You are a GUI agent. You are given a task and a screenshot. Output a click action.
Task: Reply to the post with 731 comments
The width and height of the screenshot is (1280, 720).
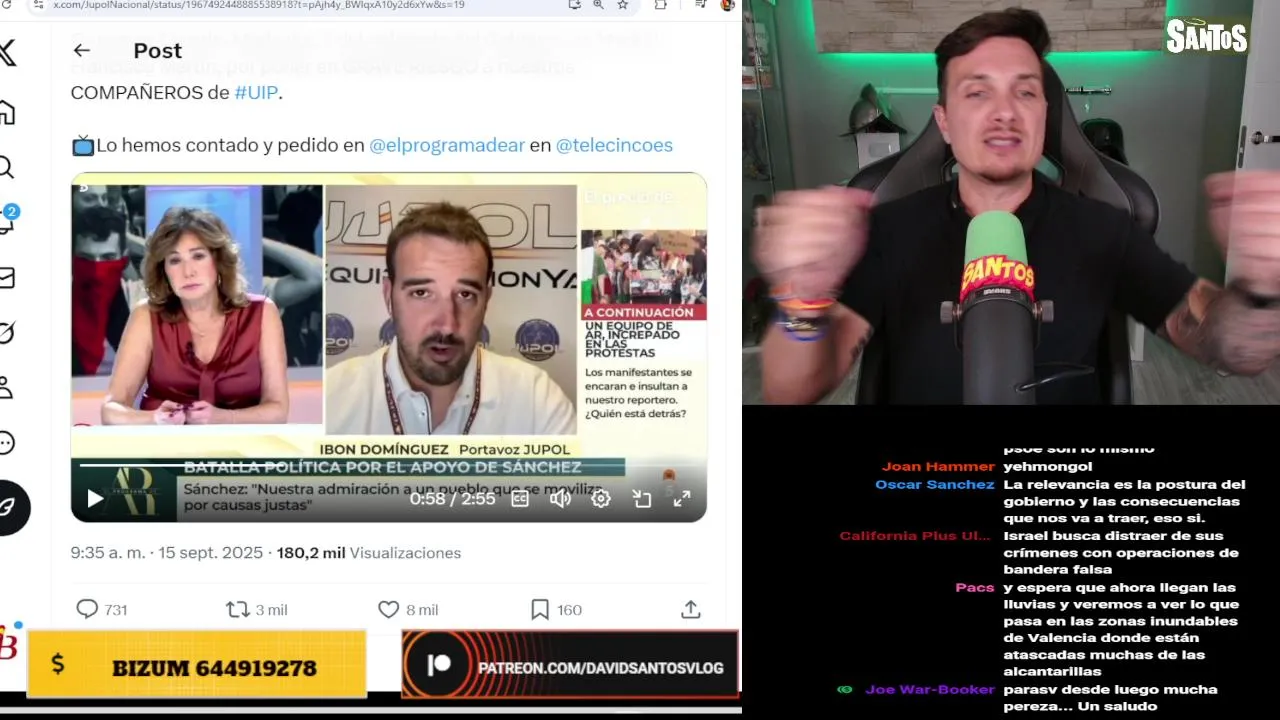point(102,609)
